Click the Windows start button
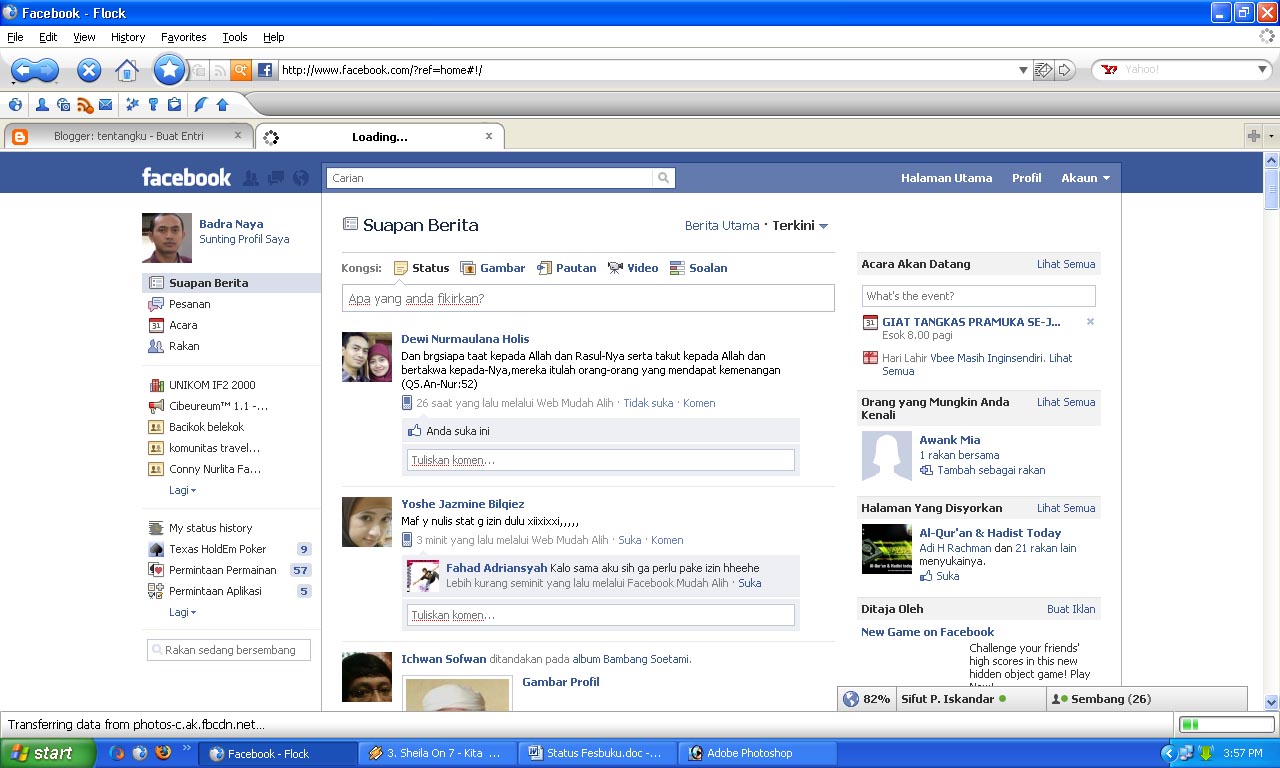Screen dimensions: 1280x768 [47, 753]
